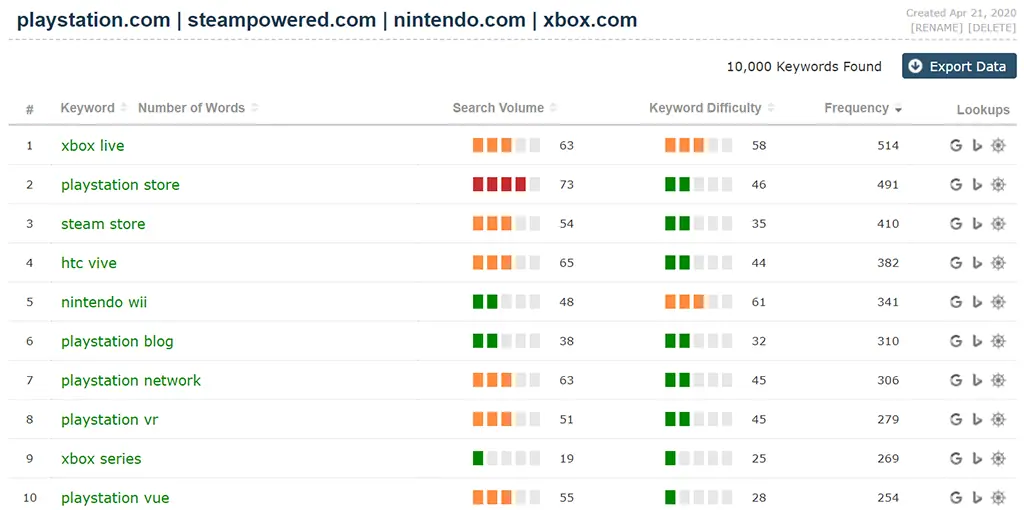Open Google lookup for htc vive
The image size is (1024, 510).
click(955, 263)
